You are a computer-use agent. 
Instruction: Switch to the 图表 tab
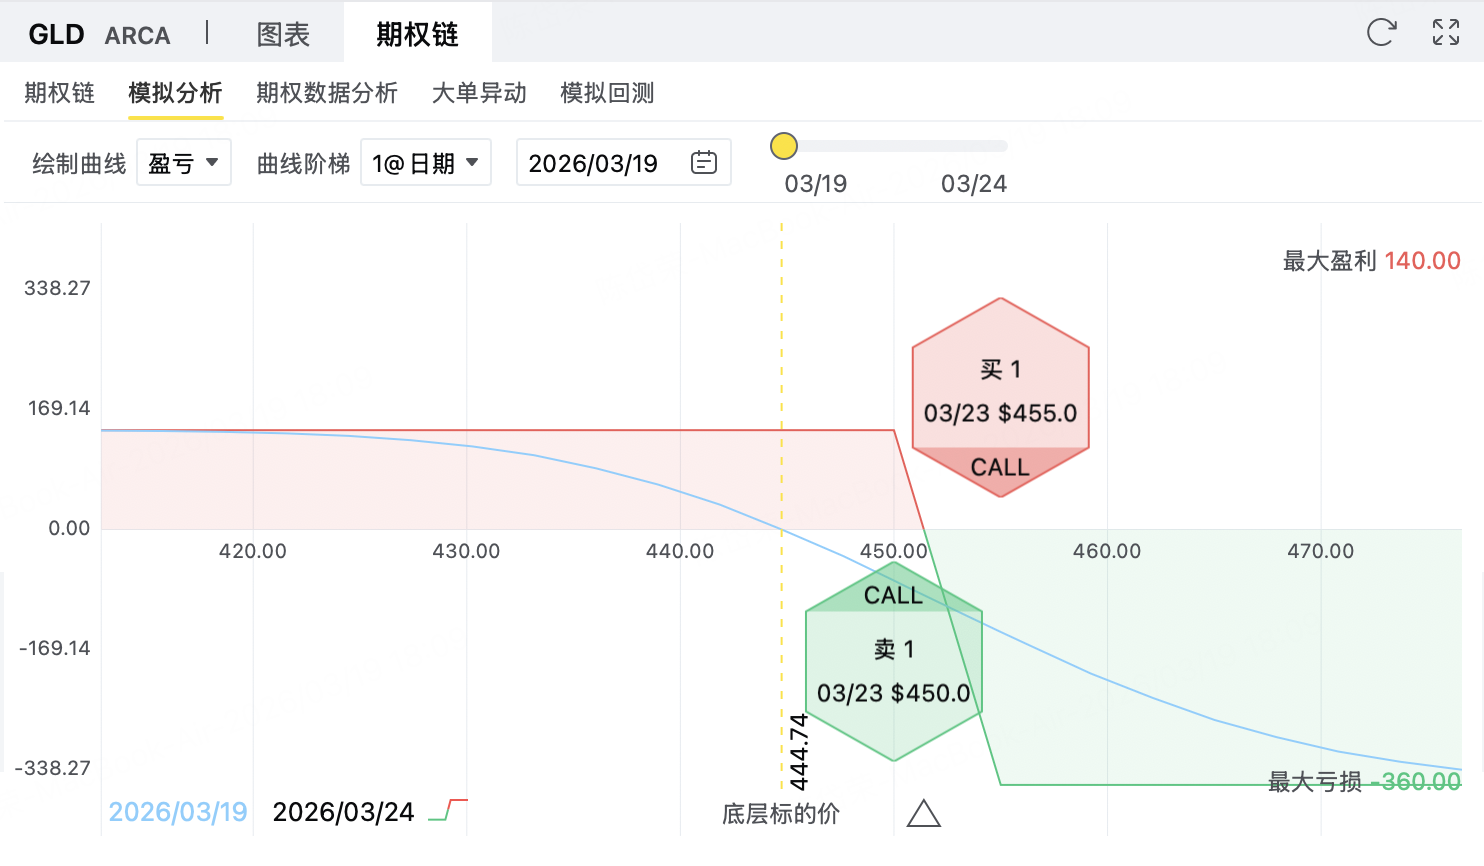point(283,35)
